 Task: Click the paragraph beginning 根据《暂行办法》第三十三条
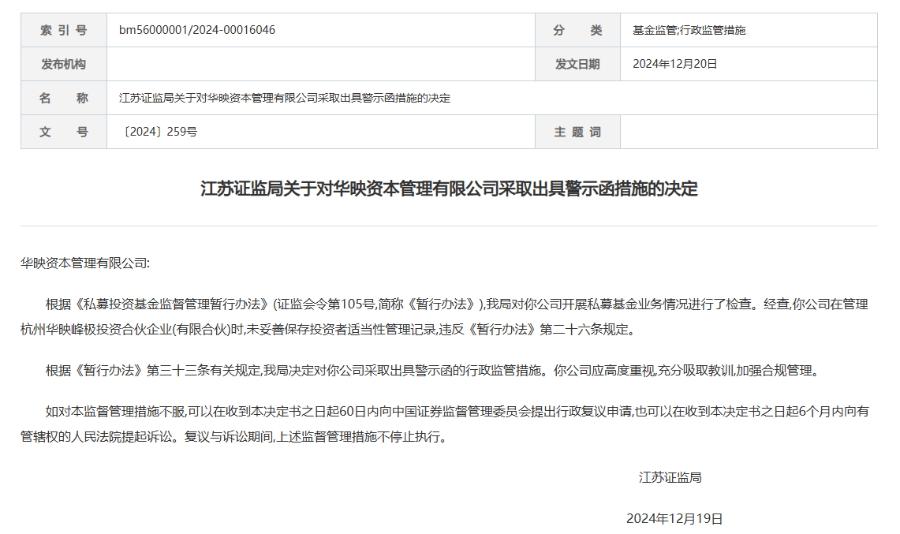[x=432, y=370]
